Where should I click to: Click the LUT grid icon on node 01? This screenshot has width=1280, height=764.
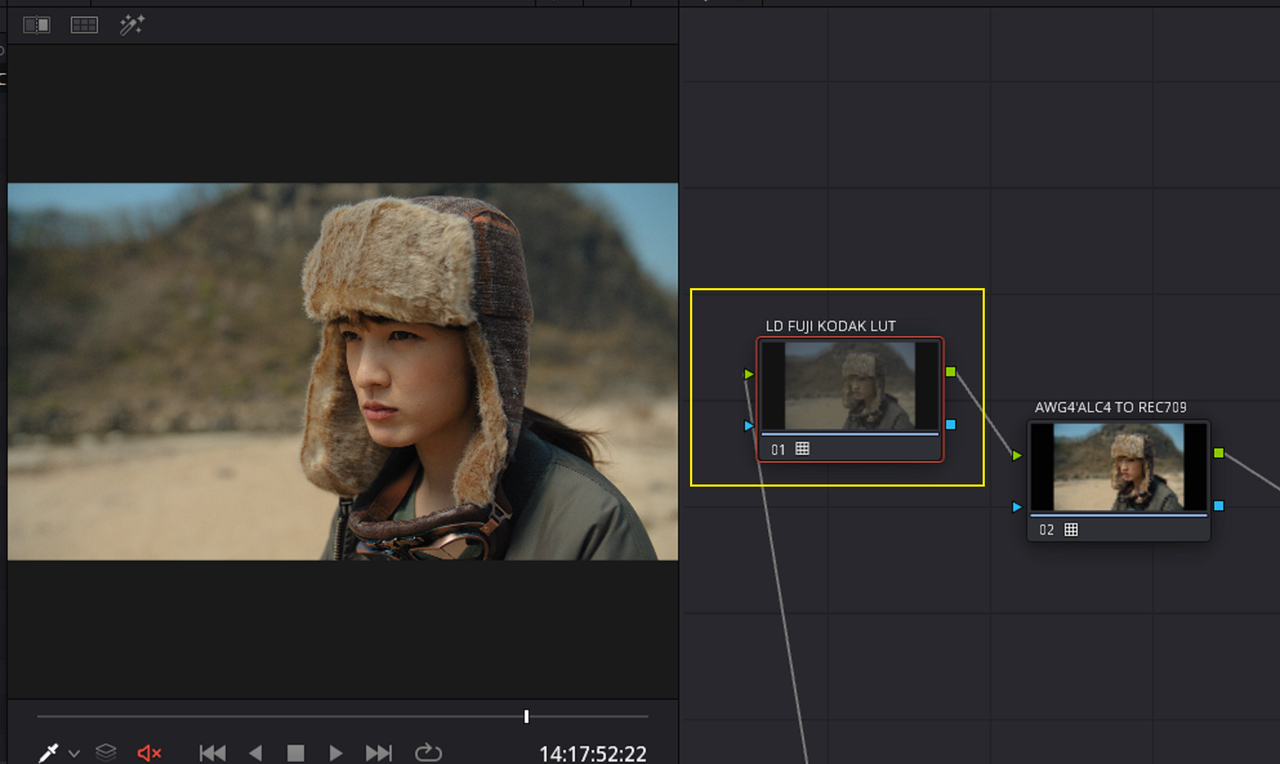[802, 449]
